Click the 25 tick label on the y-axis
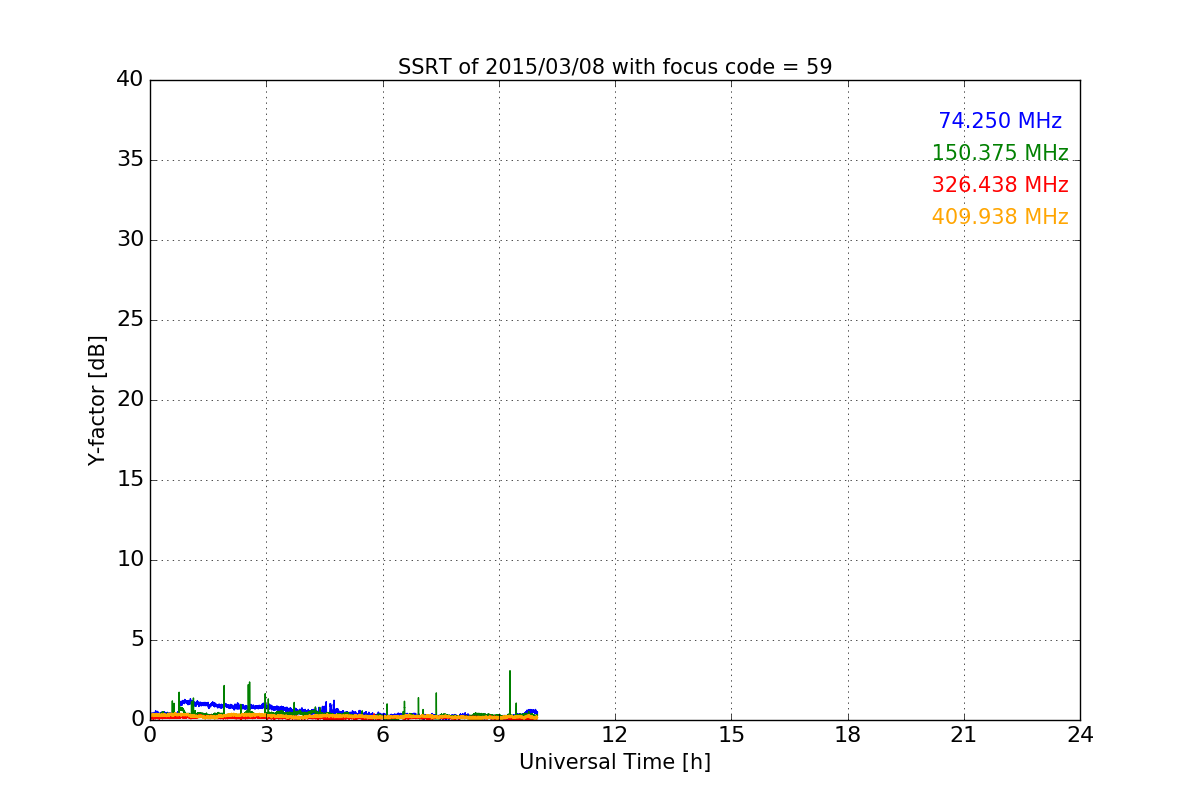The image size is (1200, 800). coord(130,320)
